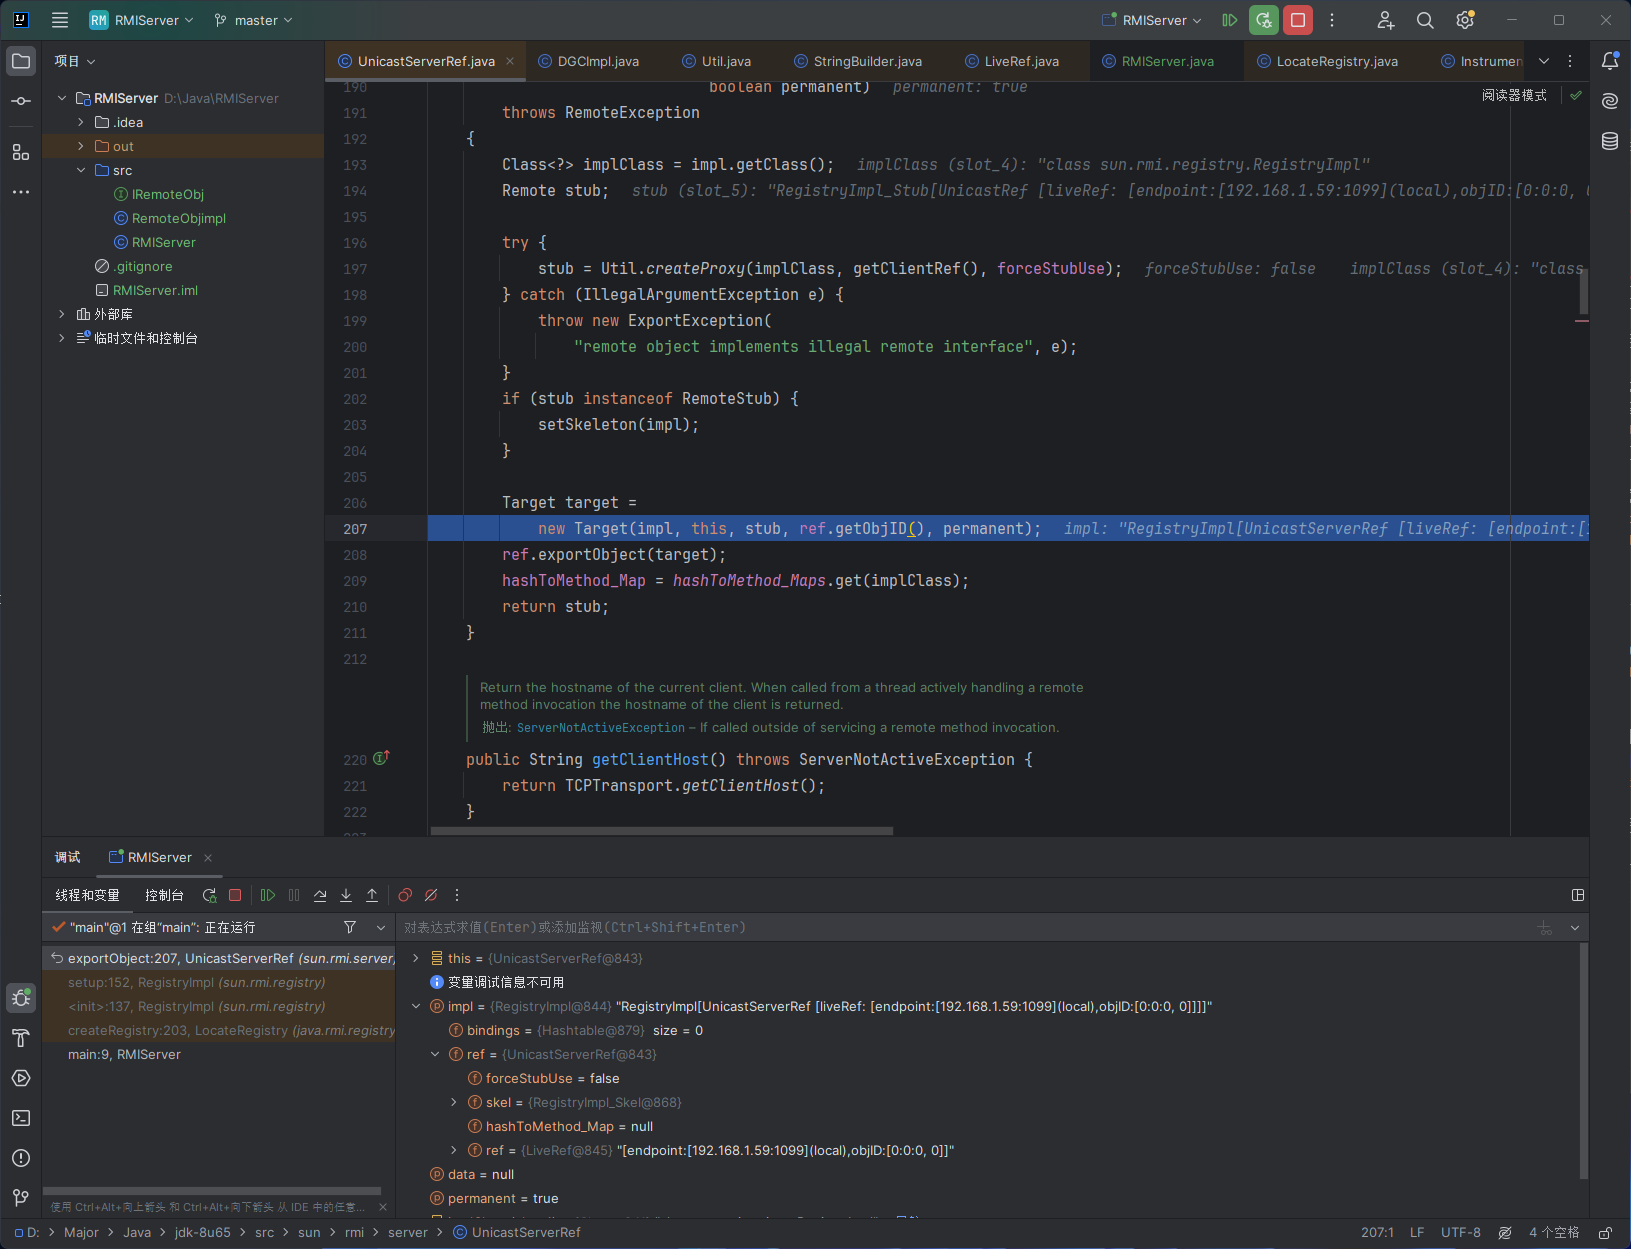Open the Git tool window
The width and height of the screenshot is (1631, 1249).
(21, 1198)
